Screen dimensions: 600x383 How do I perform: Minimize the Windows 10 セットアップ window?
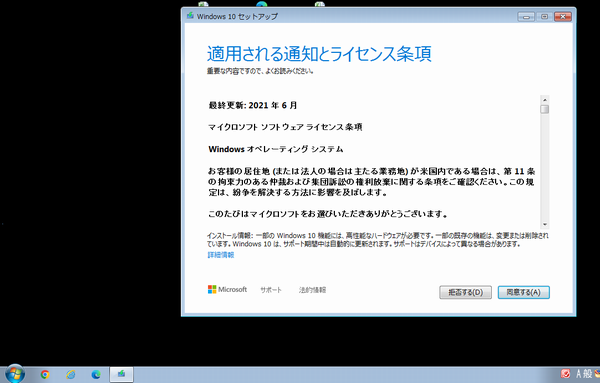click(x=527, y=16)
